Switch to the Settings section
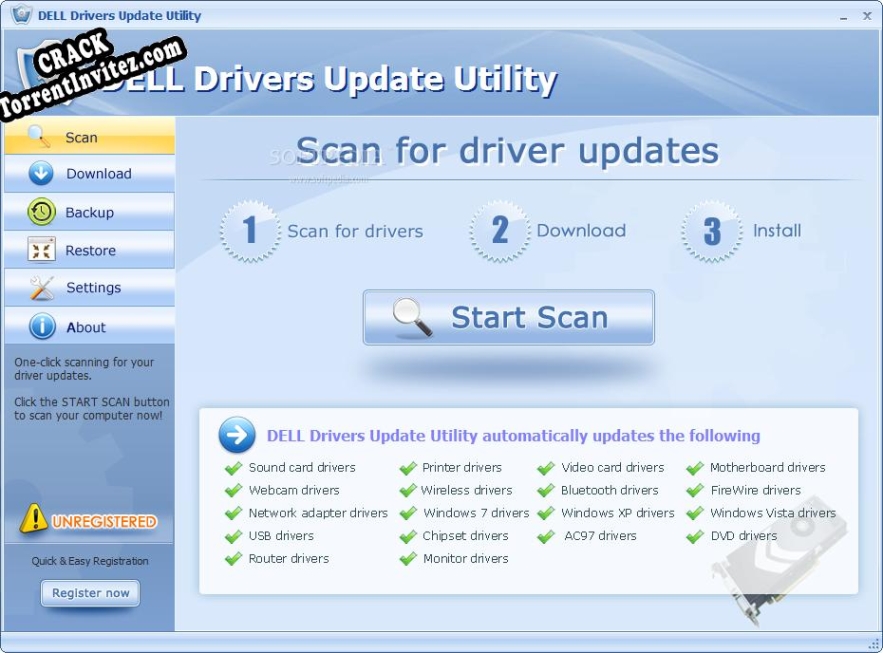This screenshot has width=883, height=653. pos(88,288)
